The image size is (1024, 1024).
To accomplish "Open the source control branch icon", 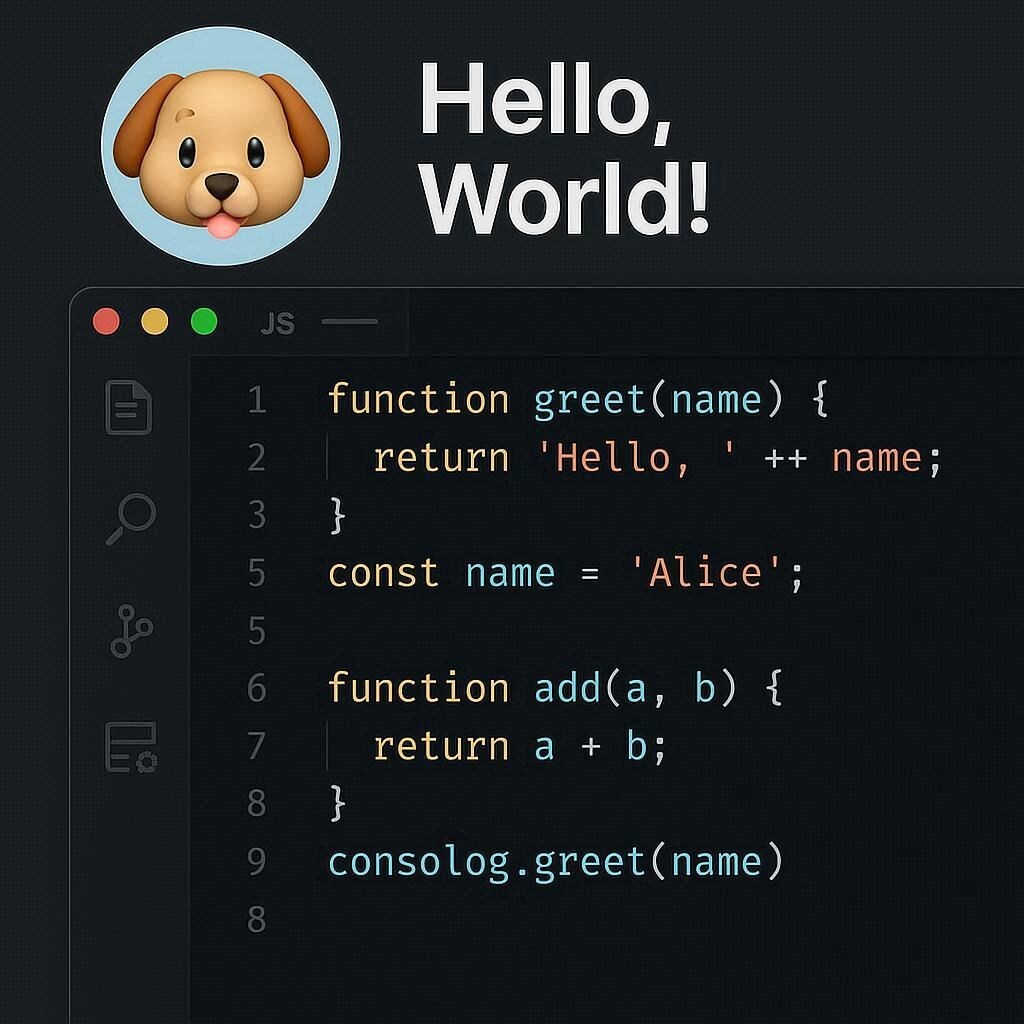I will (x=131, y=631).
